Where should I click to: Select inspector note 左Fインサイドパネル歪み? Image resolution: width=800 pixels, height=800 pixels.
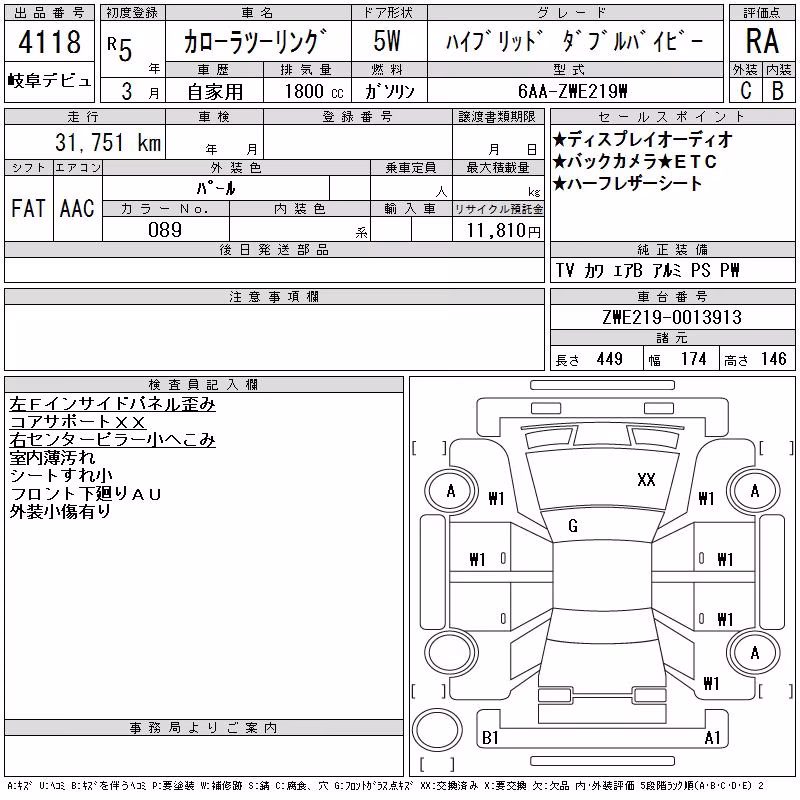pyautogui.click(x=112, y=404)
